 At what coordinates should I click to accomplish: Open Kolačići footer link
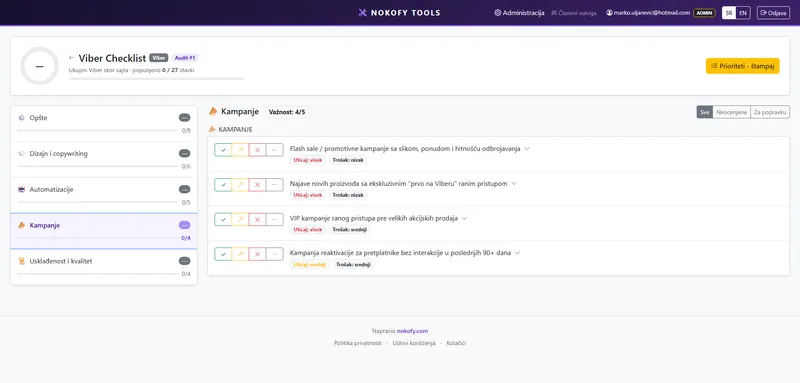click(456, 343)
